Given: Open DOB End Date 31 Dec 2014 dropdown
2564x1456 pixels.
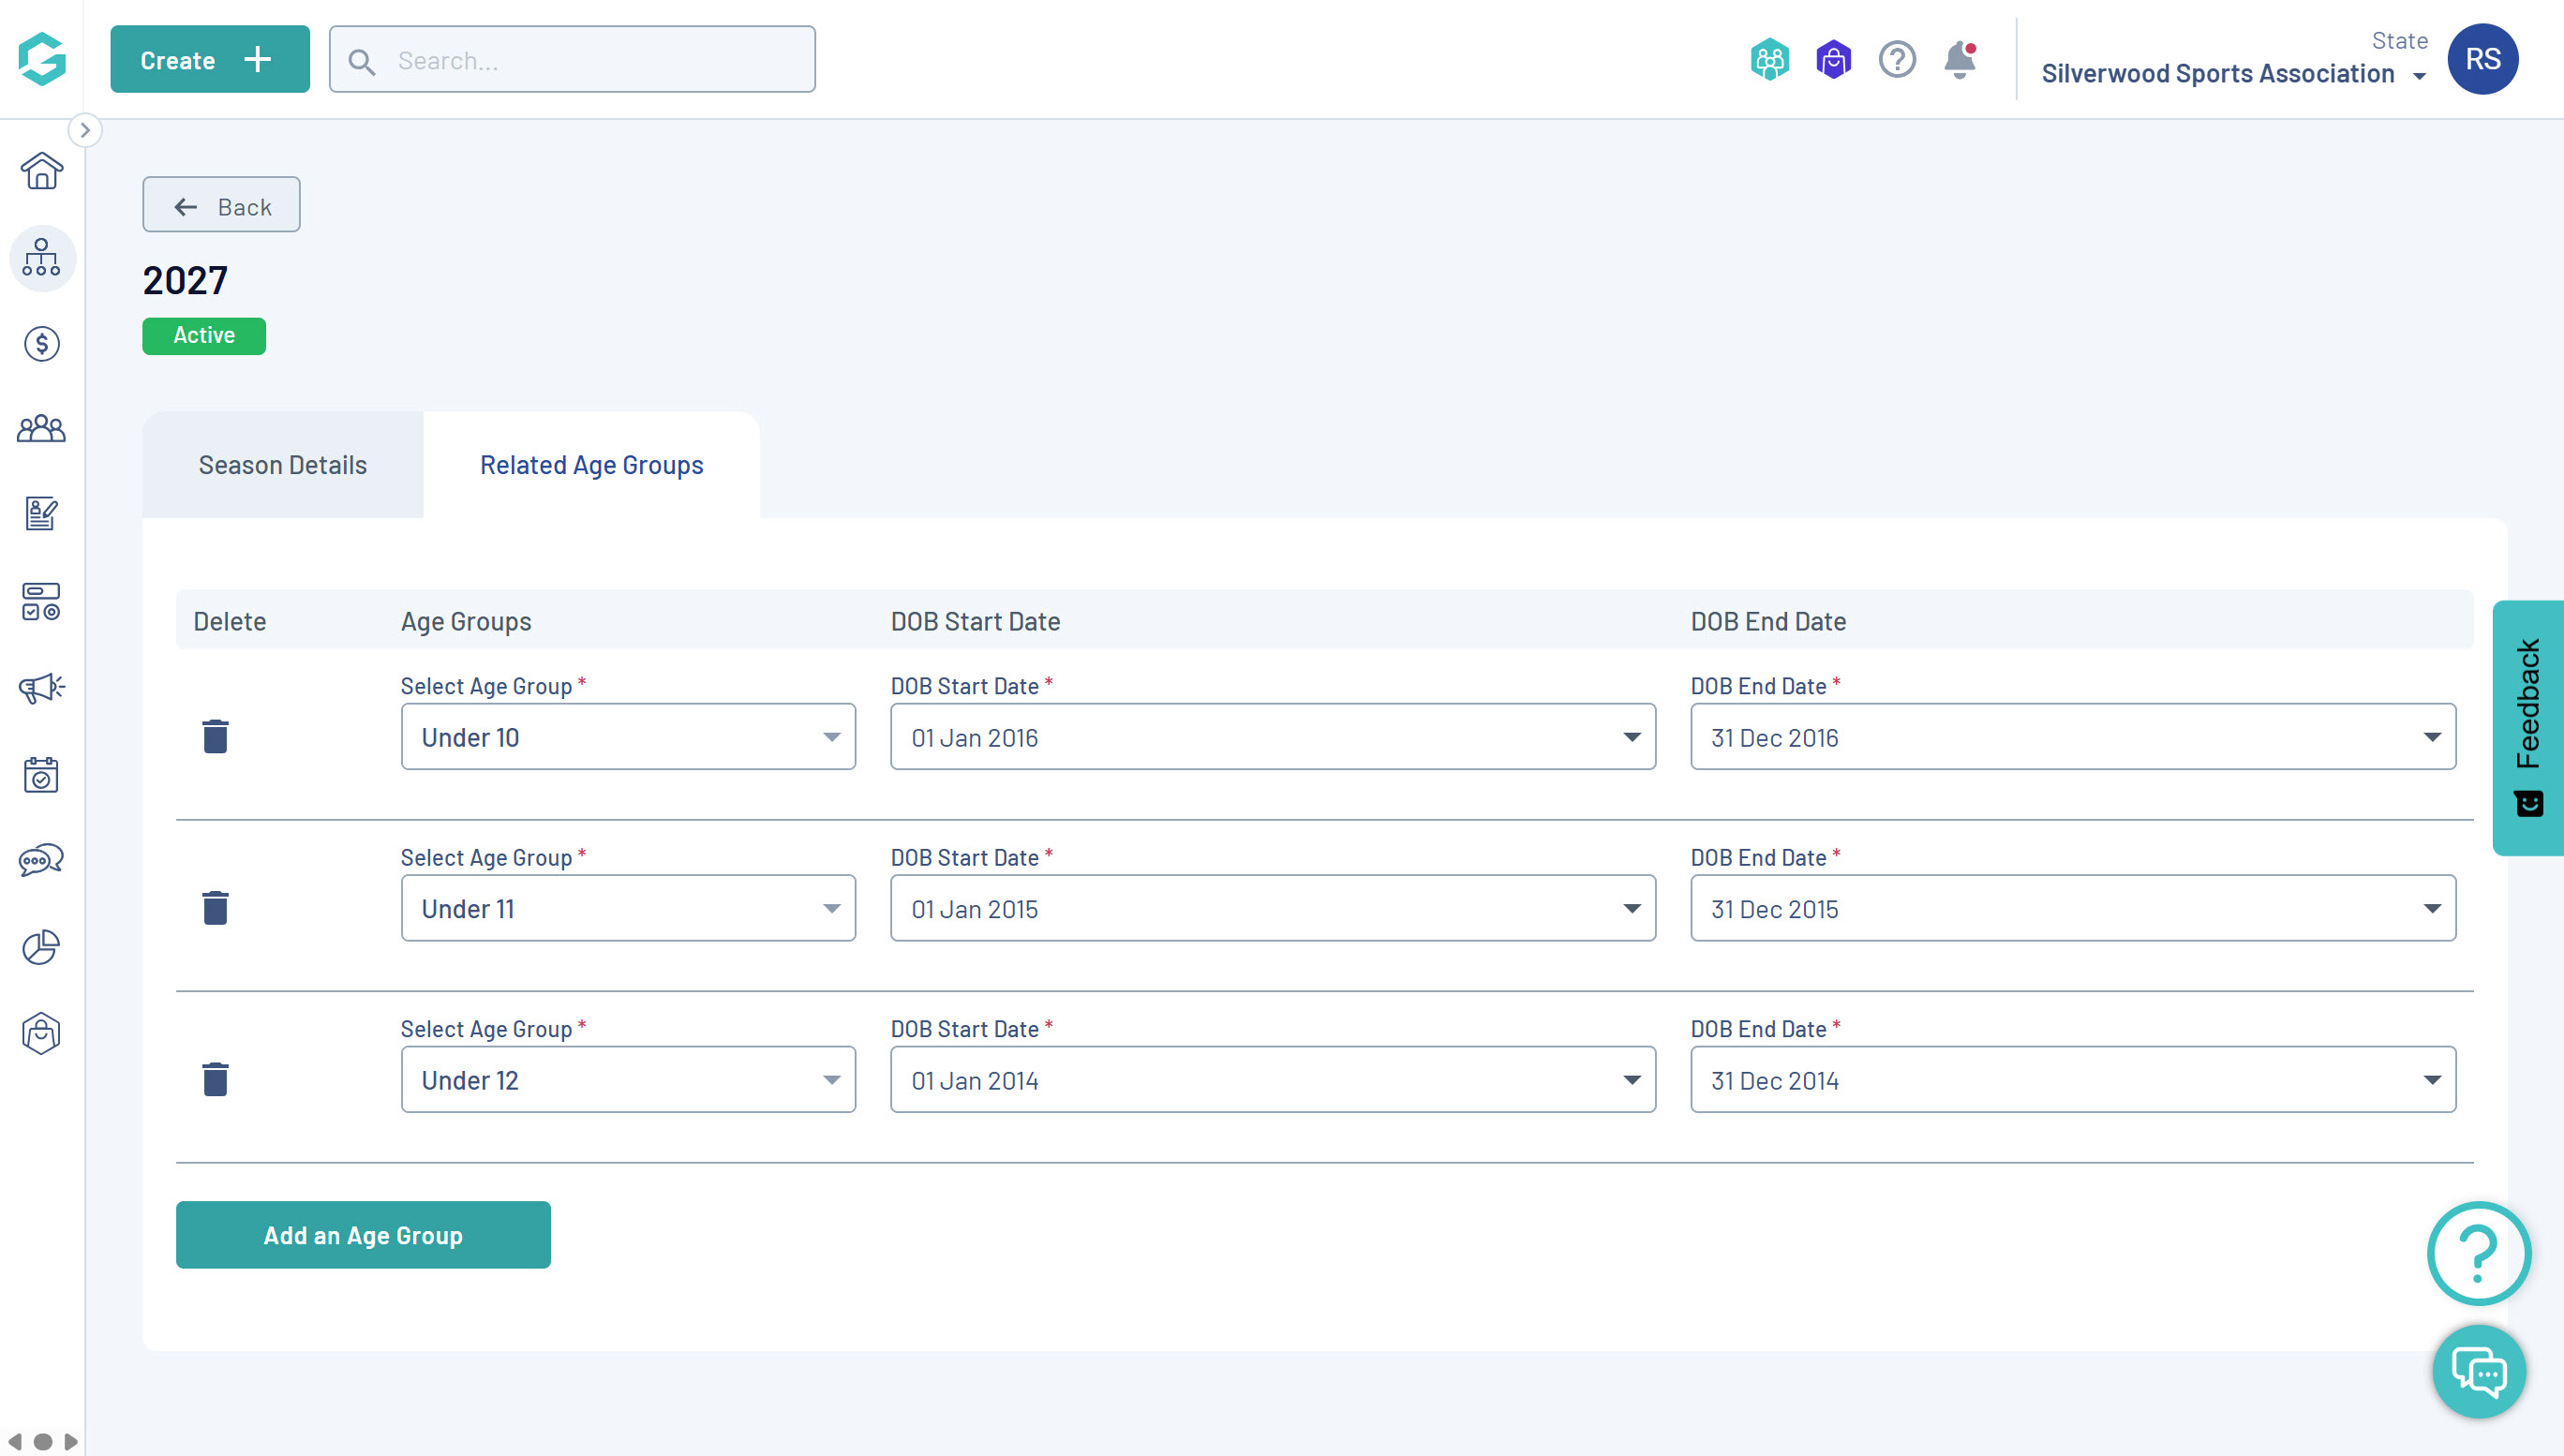Looking at the screenshot, I should [2072, 1080].
